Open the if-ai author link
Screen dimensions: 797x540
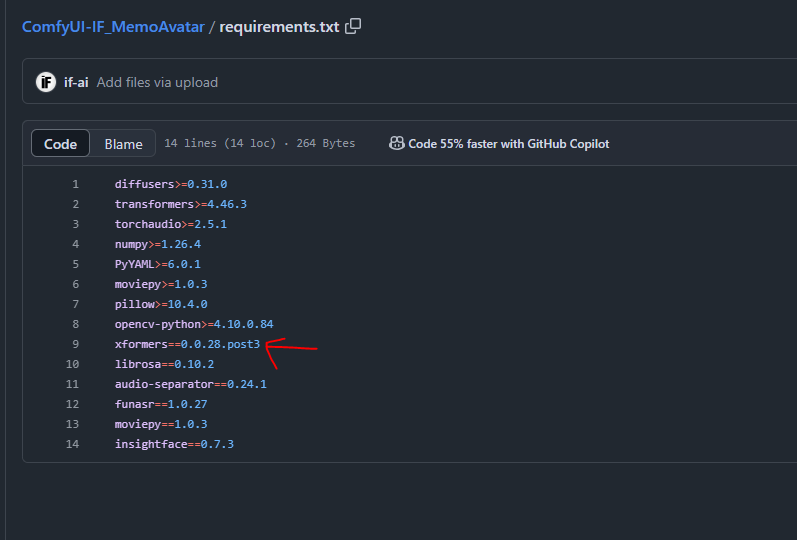(76, 82)
